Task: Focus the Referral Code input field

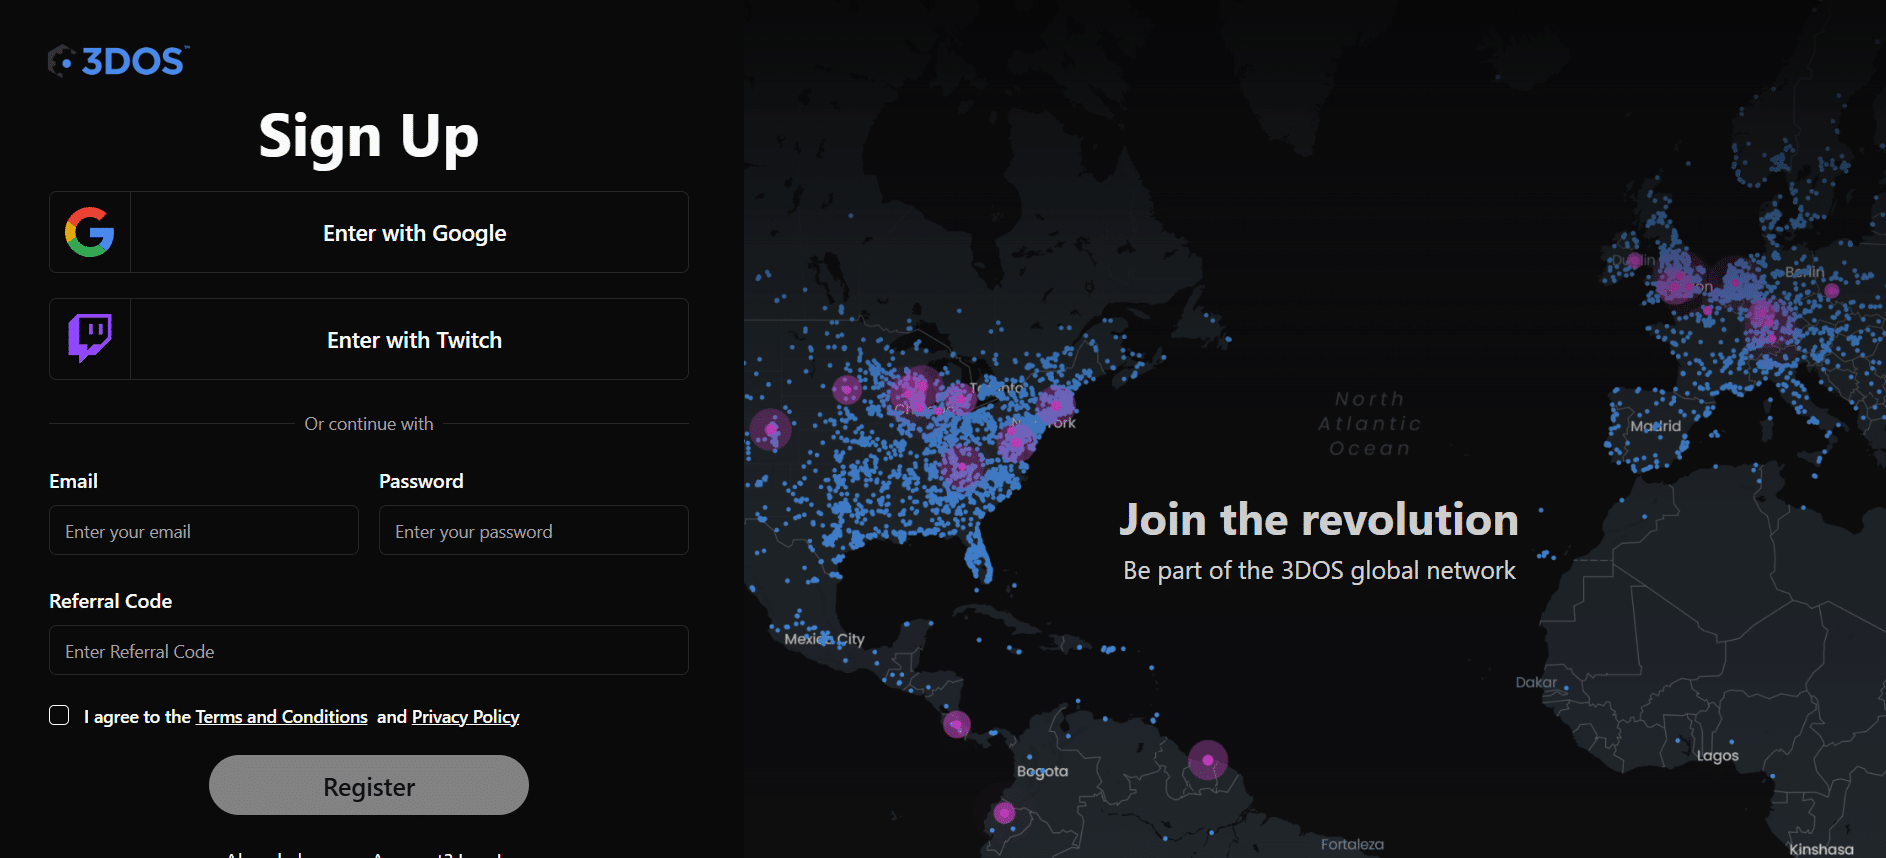Action: (x=369, y=650)
